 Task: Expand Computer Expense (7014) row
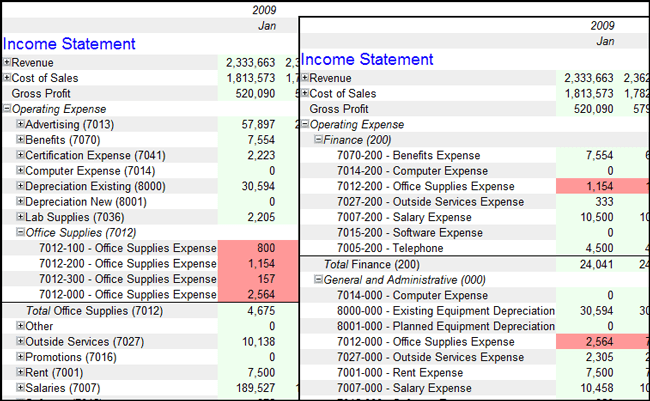pyautogui.click(x=20, y=170)
